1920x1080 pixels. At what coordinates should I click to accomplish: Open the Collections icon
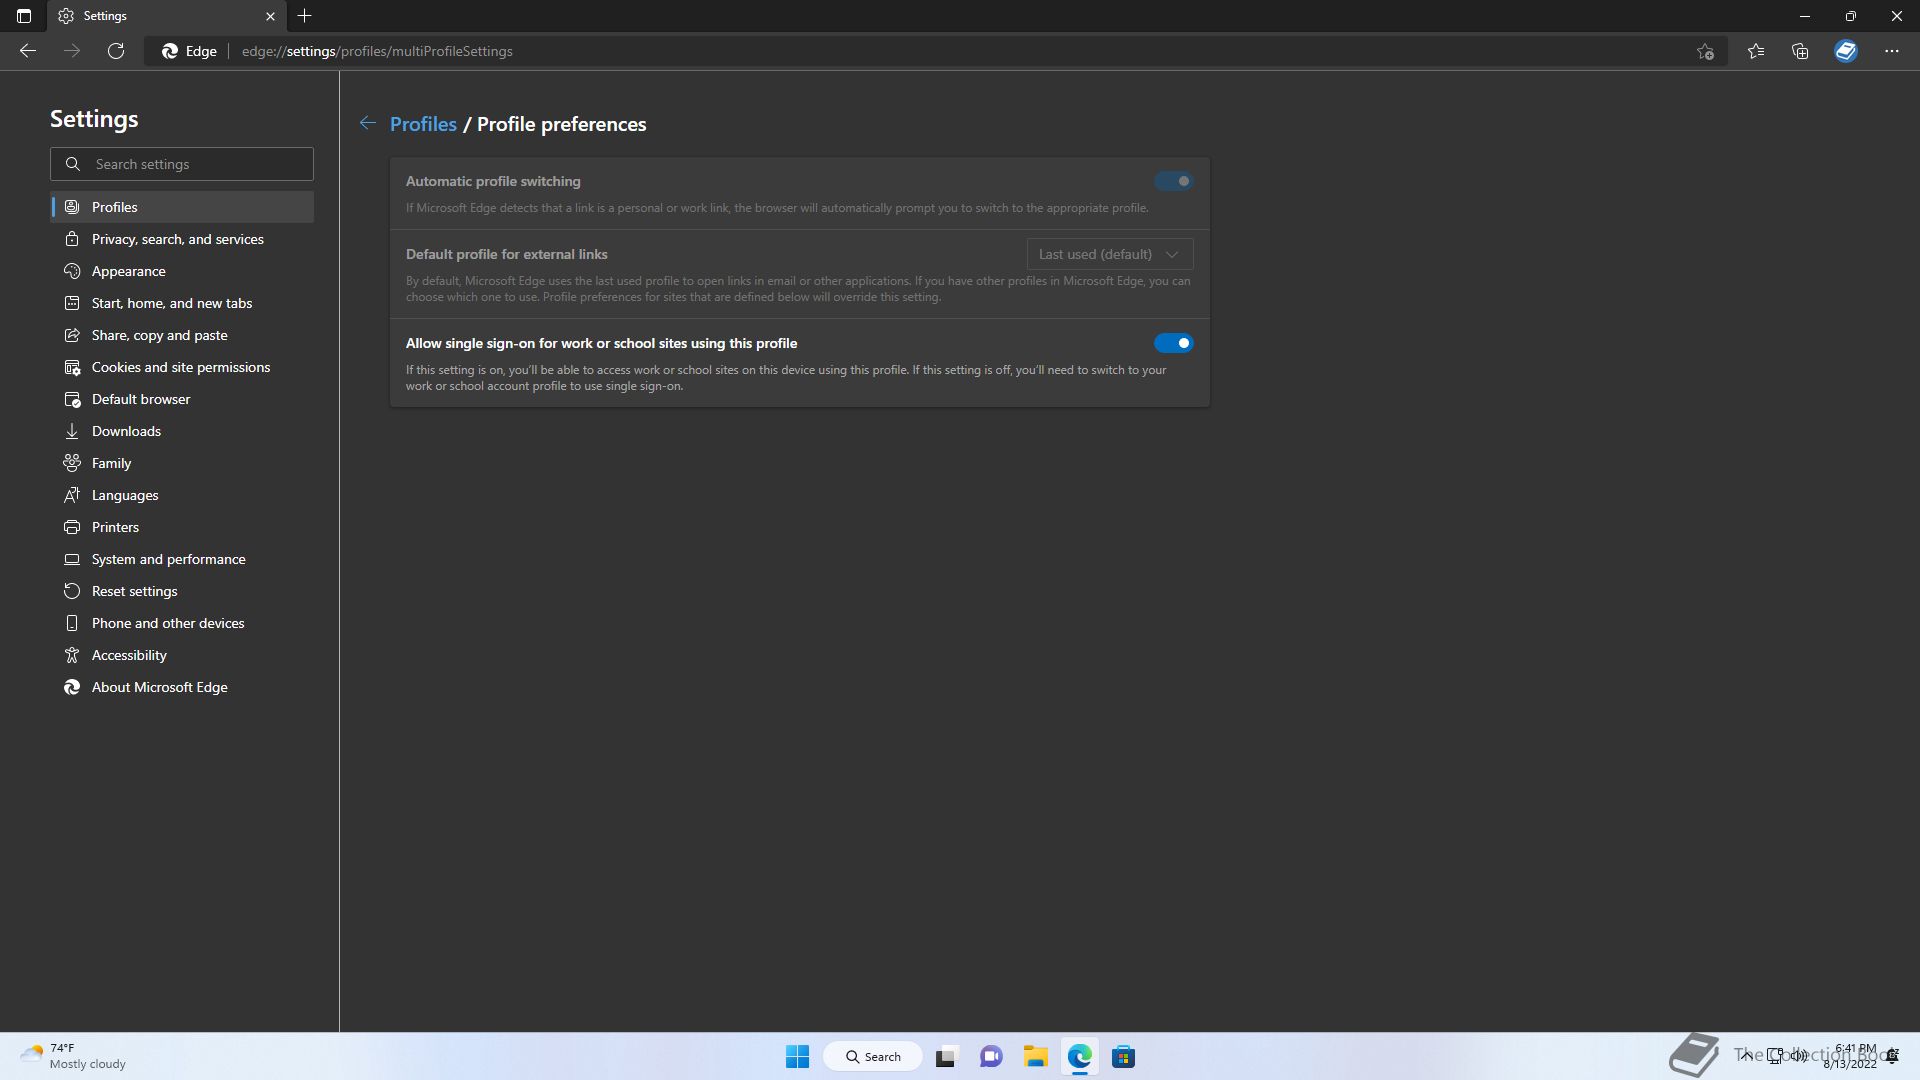(x=1800, y=51)
